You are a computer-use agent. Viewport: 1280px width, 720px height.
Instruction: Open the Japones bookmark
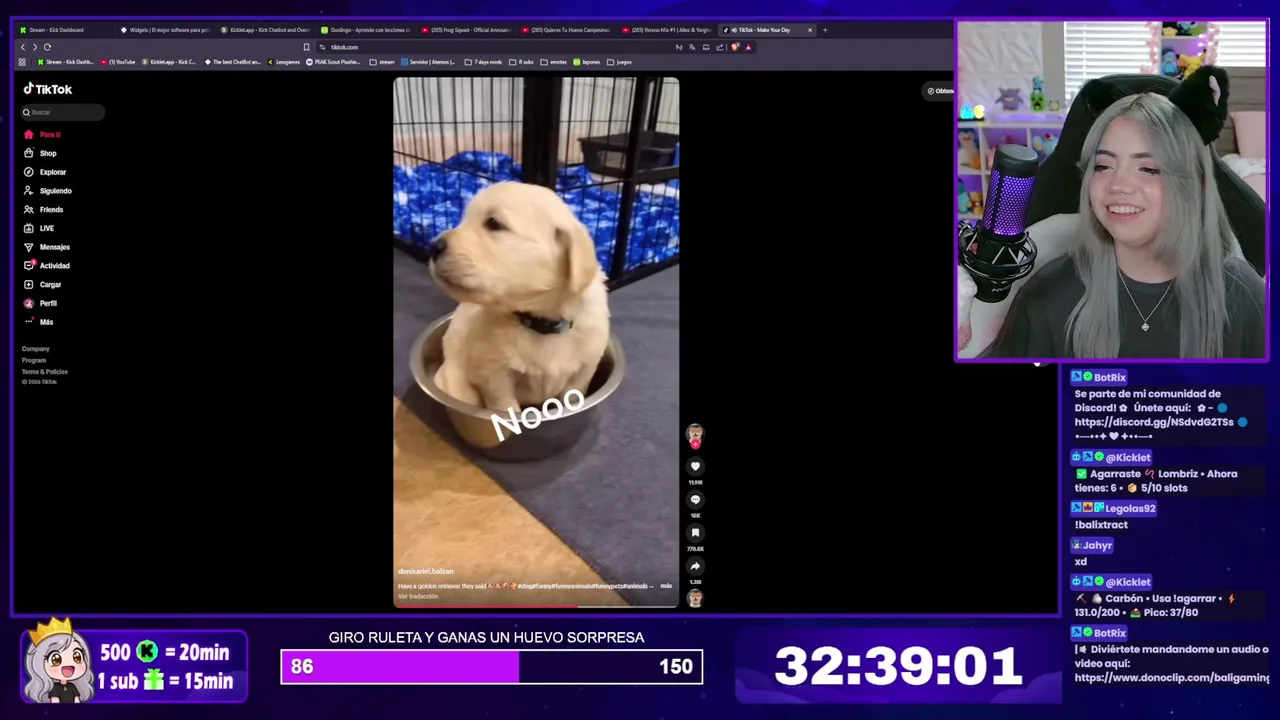tap(586, 62)
